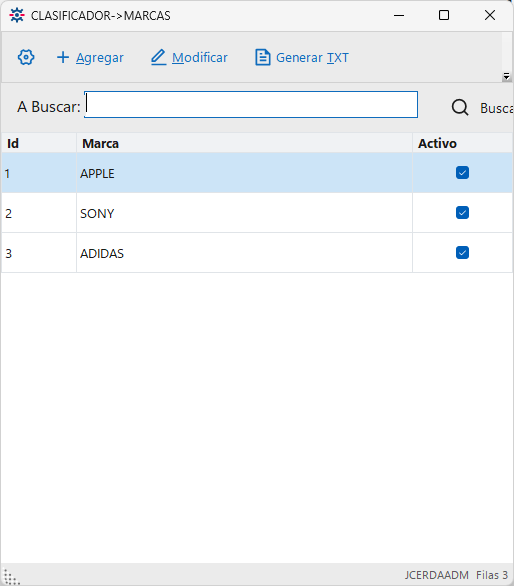
Task: Select the APPLE row cell
Action: [x=244, y=173]
